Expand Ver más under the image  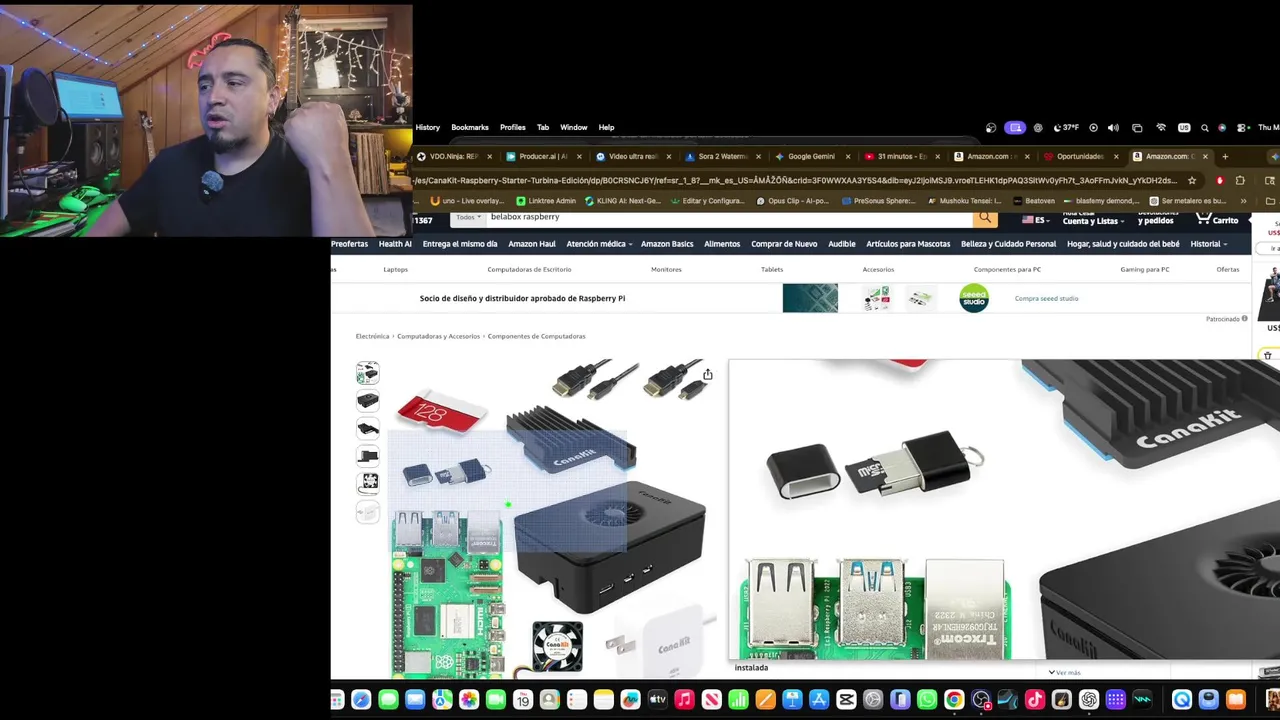click(x=1065, y=672)
